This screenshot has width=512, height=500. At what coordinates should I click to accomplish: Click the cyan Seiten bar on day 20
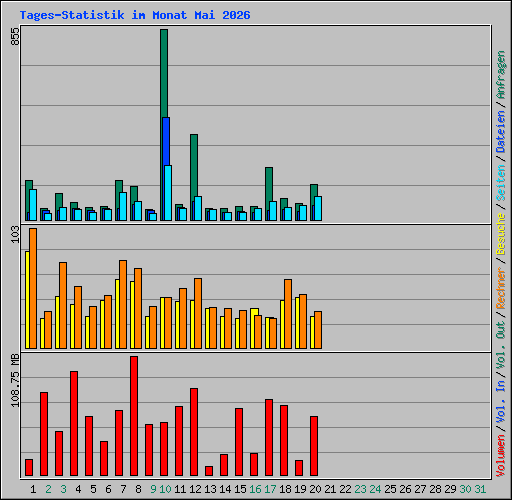pos(318,208)
